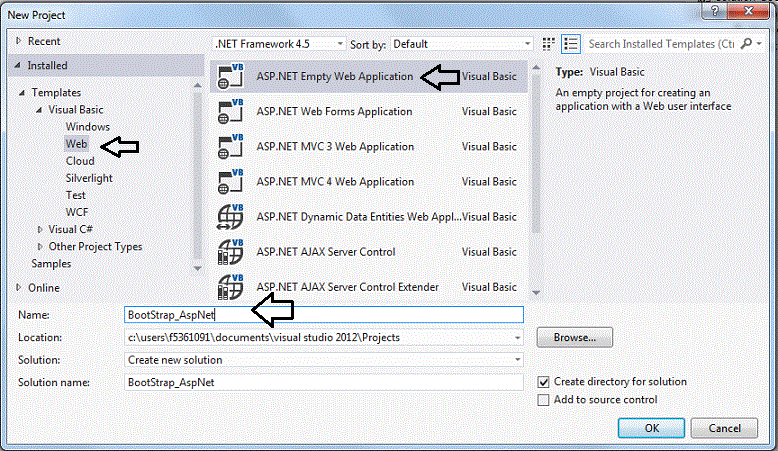The height and width of the screenshot is (451, 778).
Task: Select ASP.NET AJAX Server Control template
Action: tap(369, 252)
